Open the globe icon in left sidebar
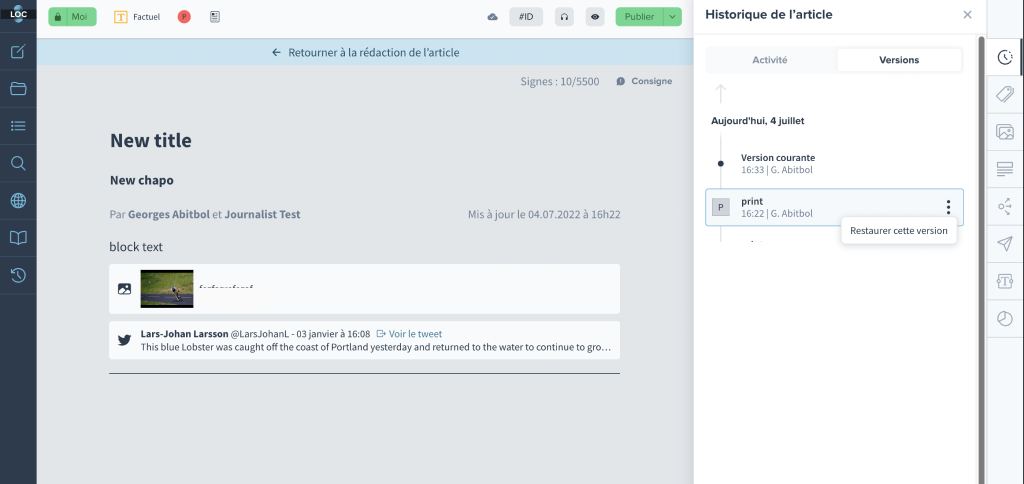 (18, 201)
